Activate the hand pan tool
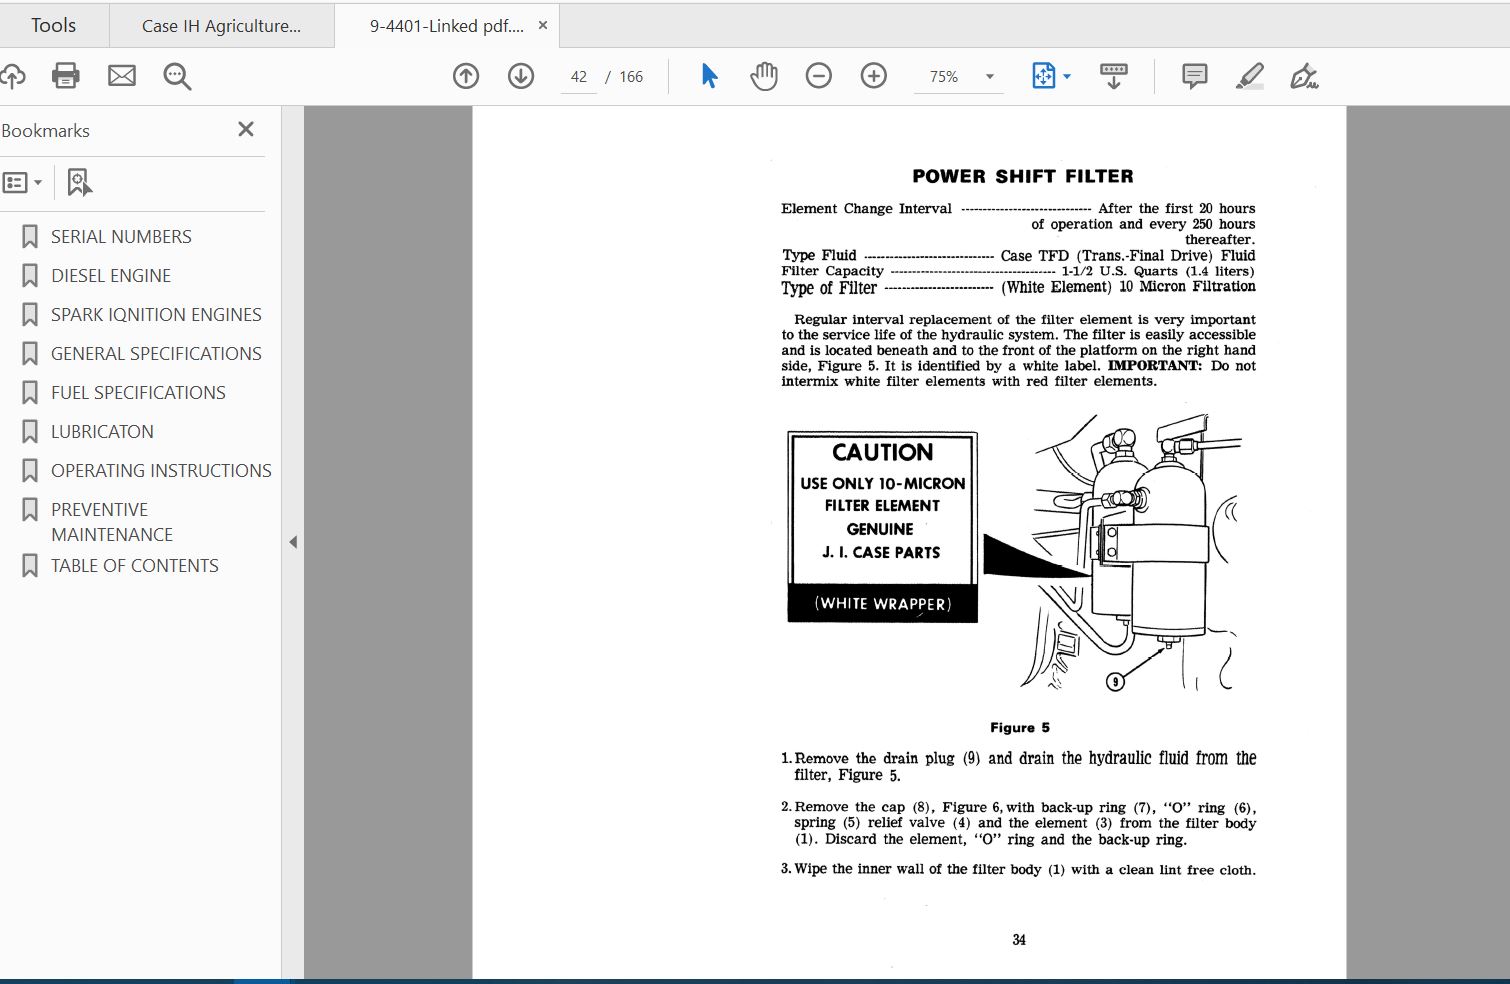This screenshot has width=1510, height=984. point(764,76)
